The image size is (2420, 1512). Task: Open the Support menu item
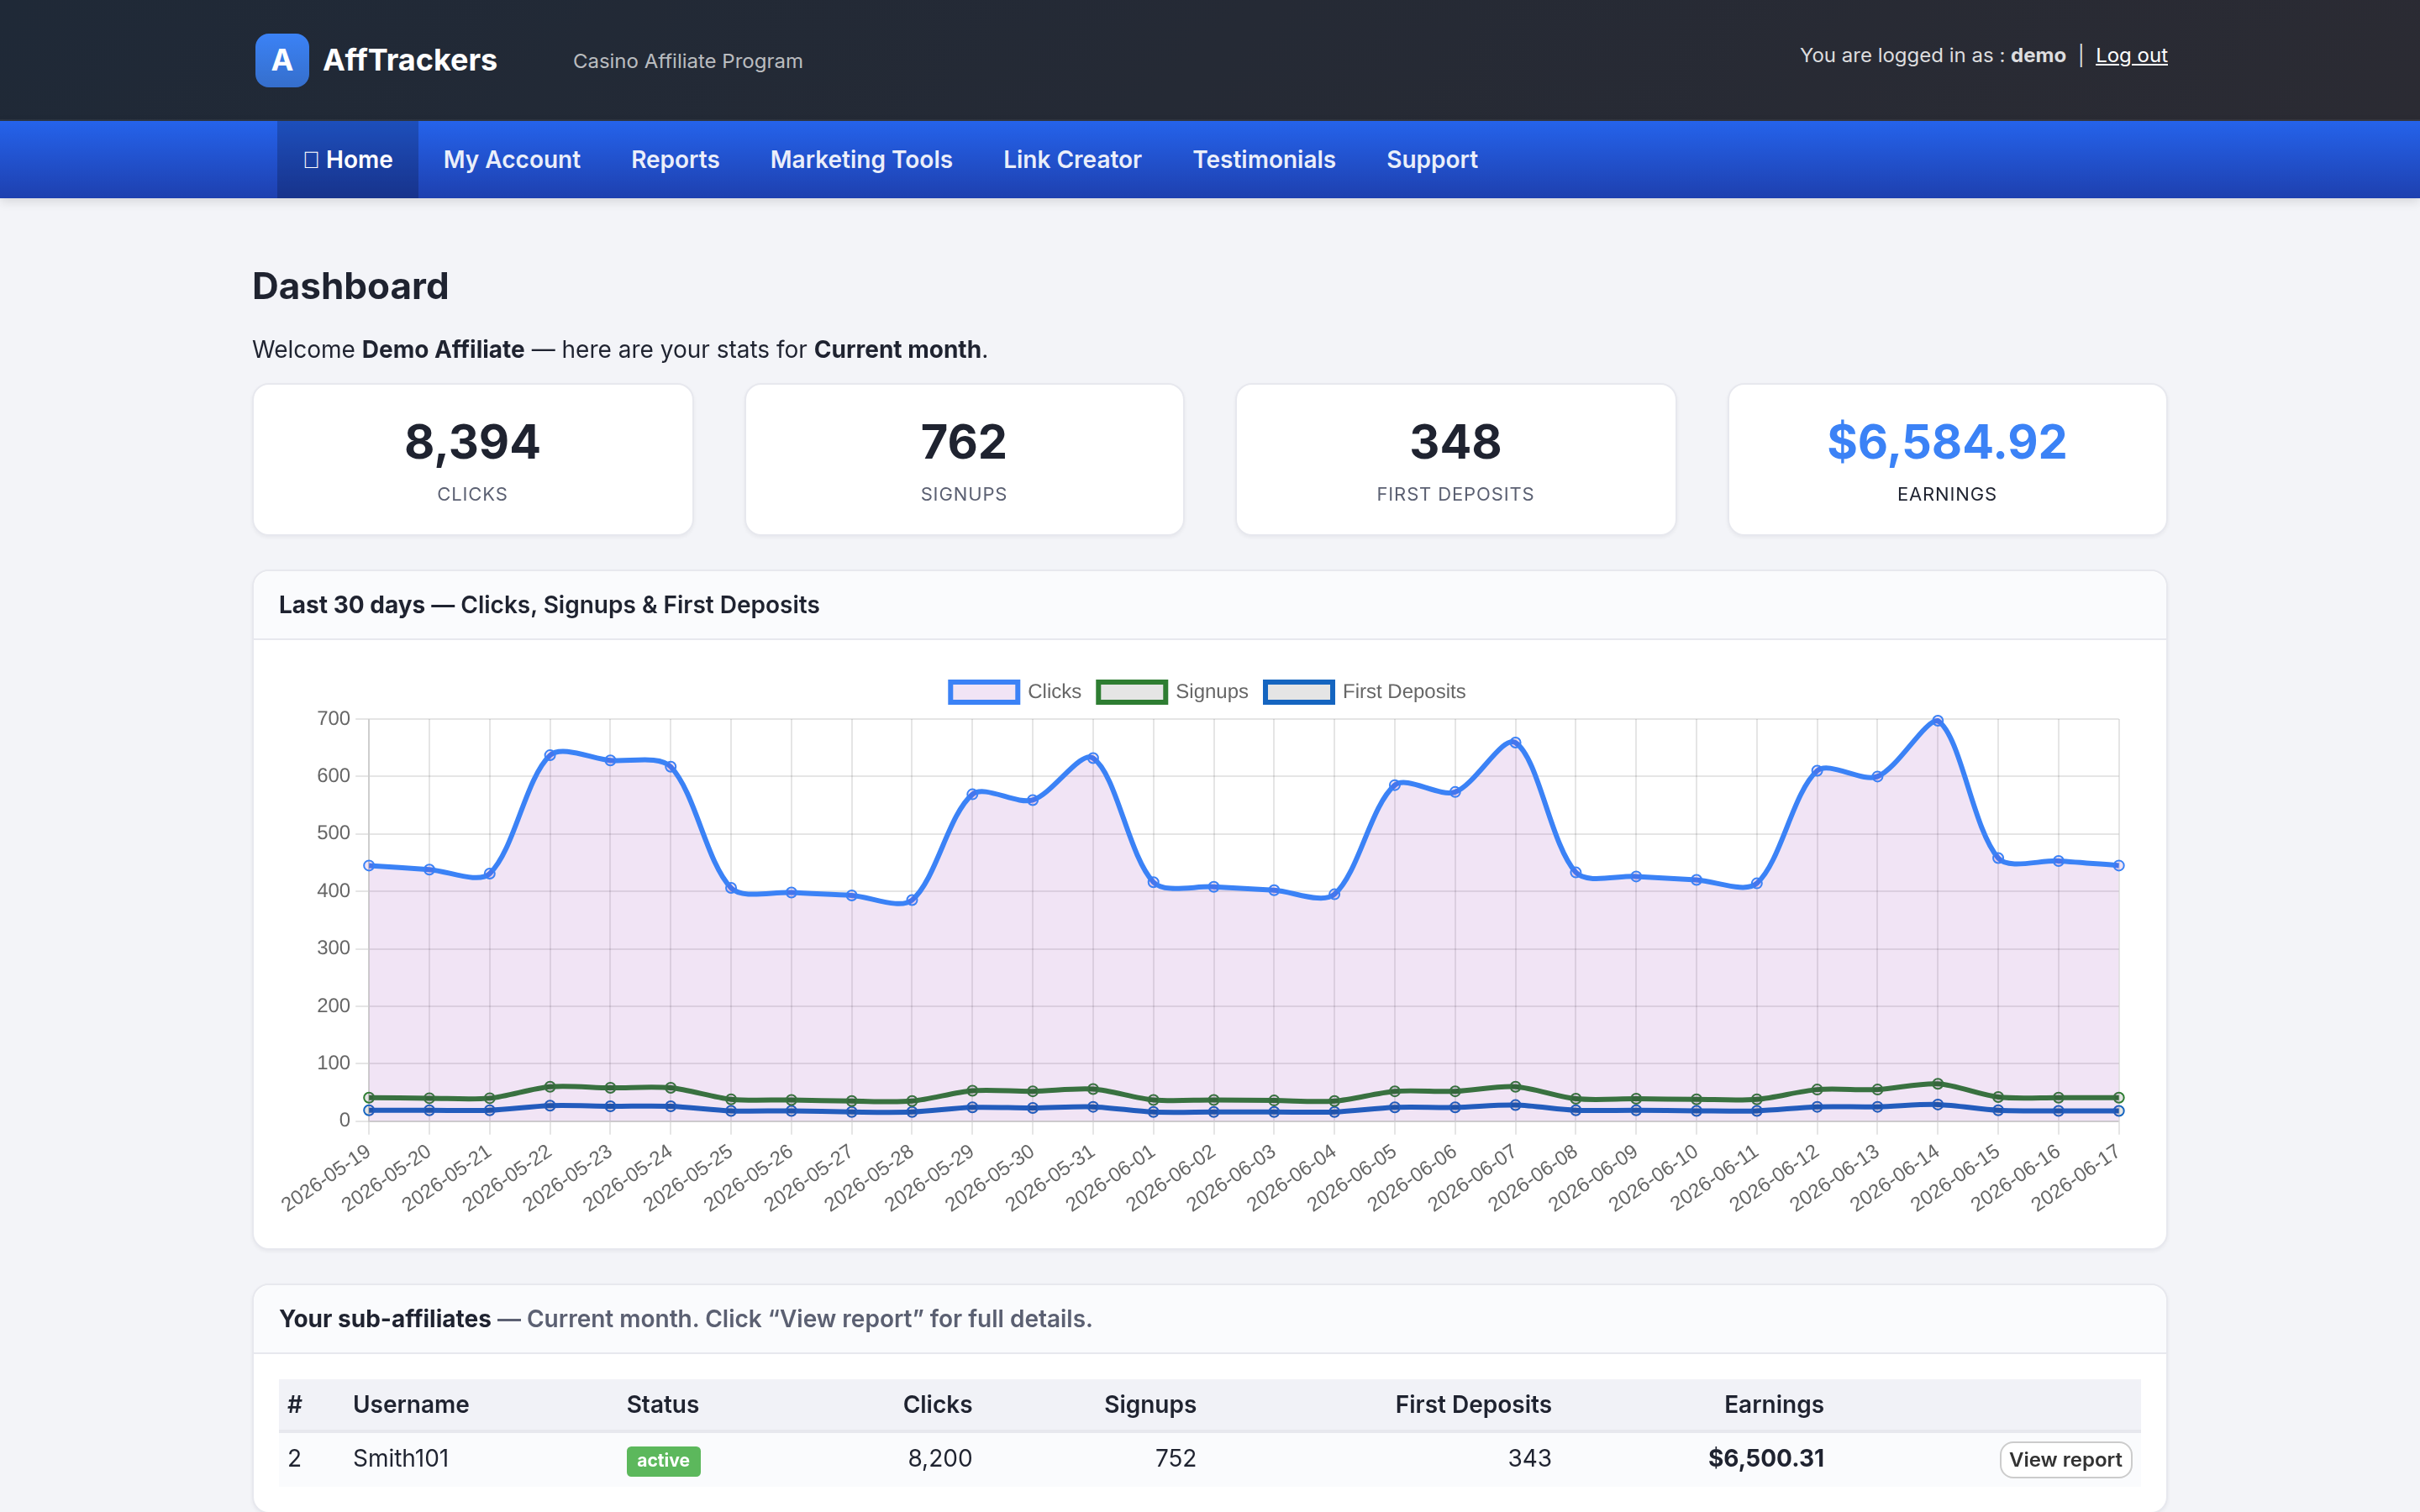click(1432, 159)
